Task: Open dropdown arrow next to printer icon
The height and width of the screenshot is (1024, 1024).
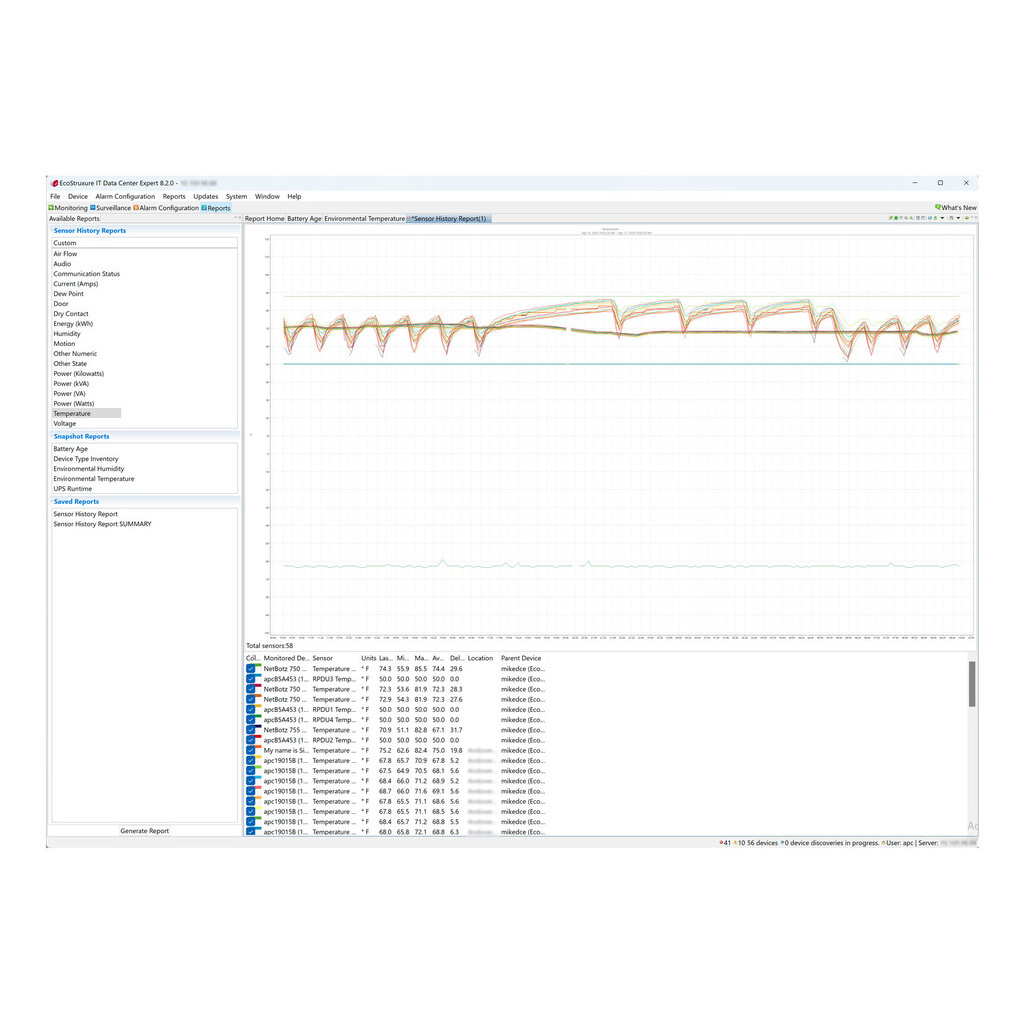Action: tap(959, 218)
